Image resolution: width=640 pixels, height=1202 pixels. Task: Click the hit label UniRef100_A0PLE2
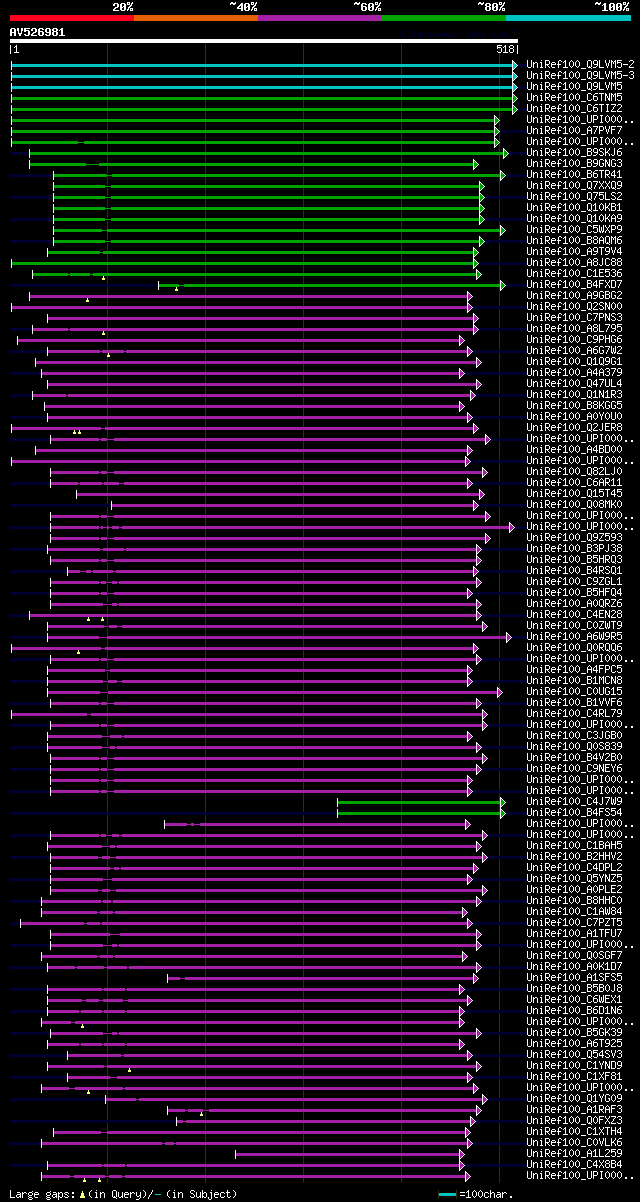click(x=575, y=889)
